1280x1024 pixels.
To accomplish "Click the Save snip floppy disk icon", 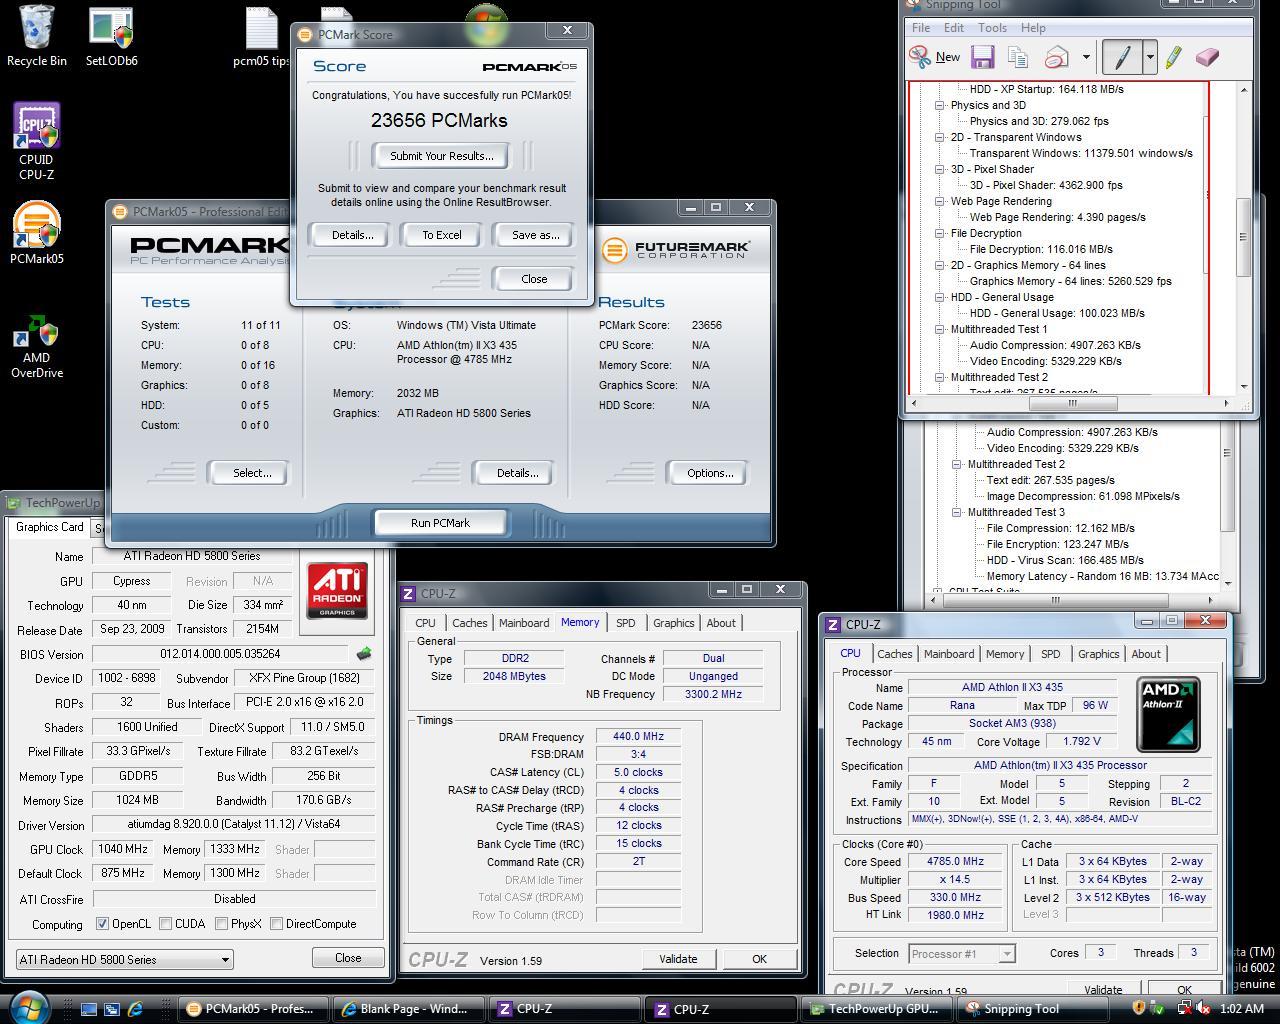I will coord(982,57).
